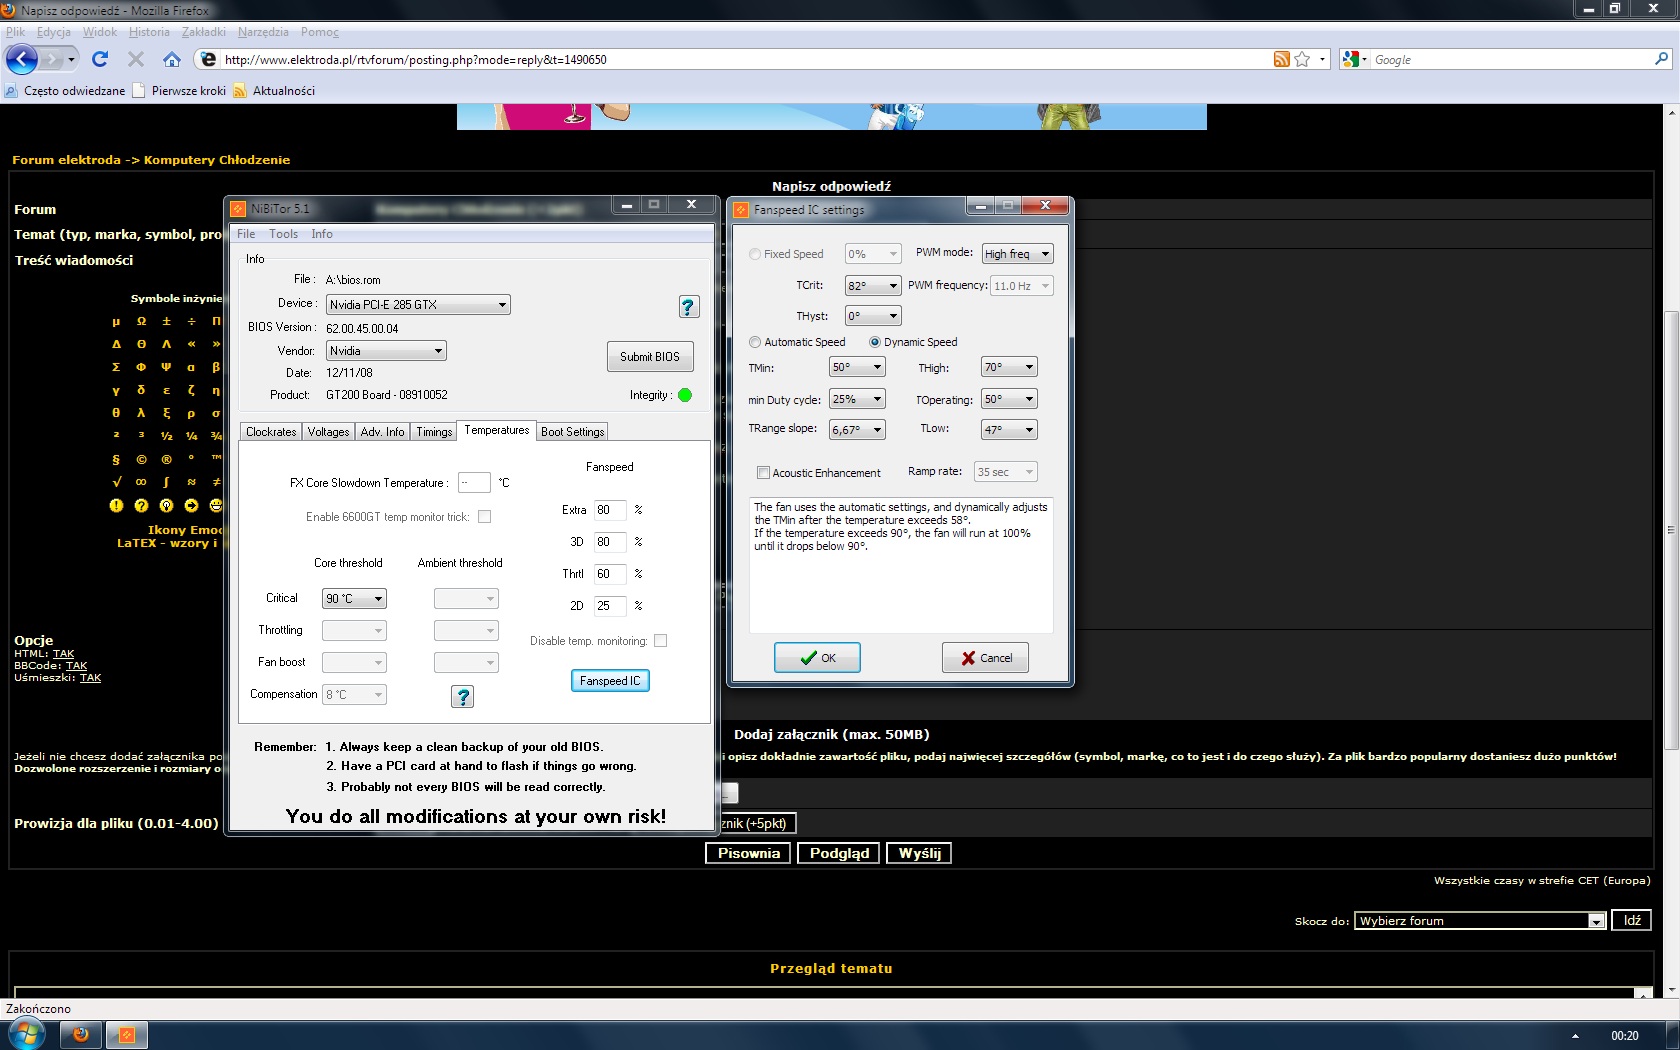Insert the yellow arrow emoticon
Screen dimensions: 1680x1050
pyautogui.click(x=191, y=505)
